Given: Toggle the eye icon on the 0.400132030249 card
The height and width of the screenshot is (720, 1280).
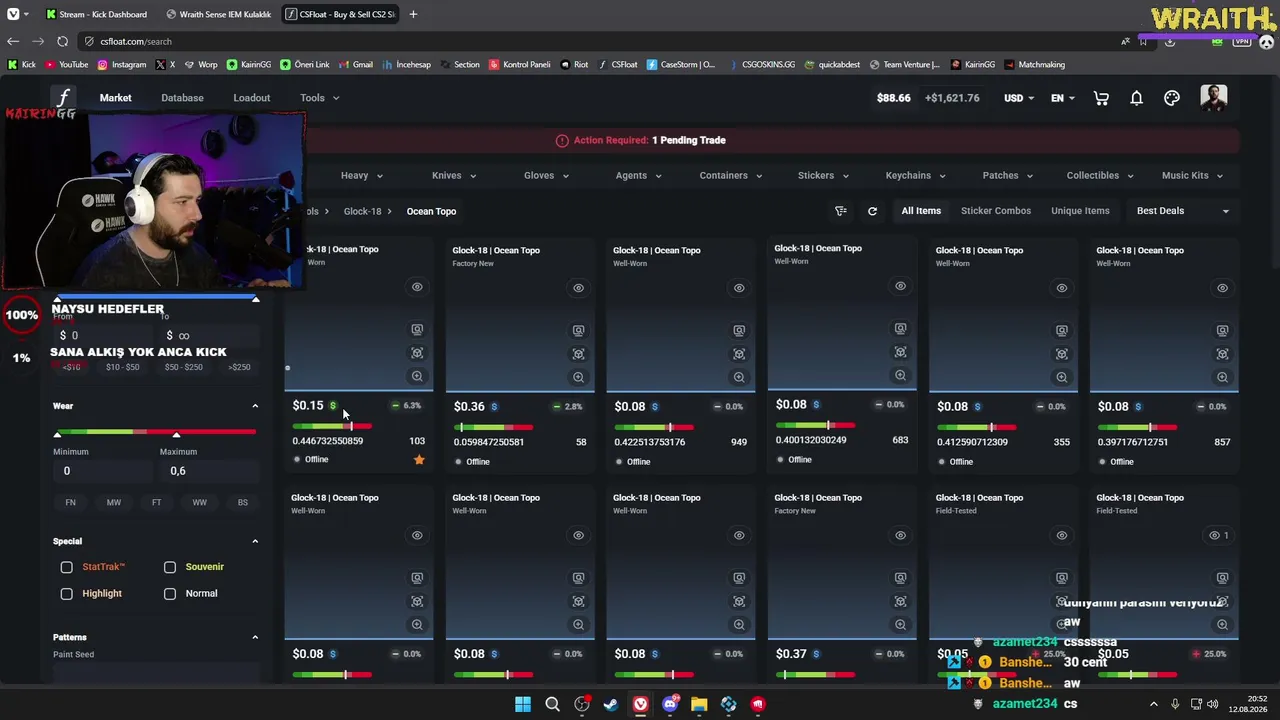Looking at the screenshot, I should tap(900, 286).
